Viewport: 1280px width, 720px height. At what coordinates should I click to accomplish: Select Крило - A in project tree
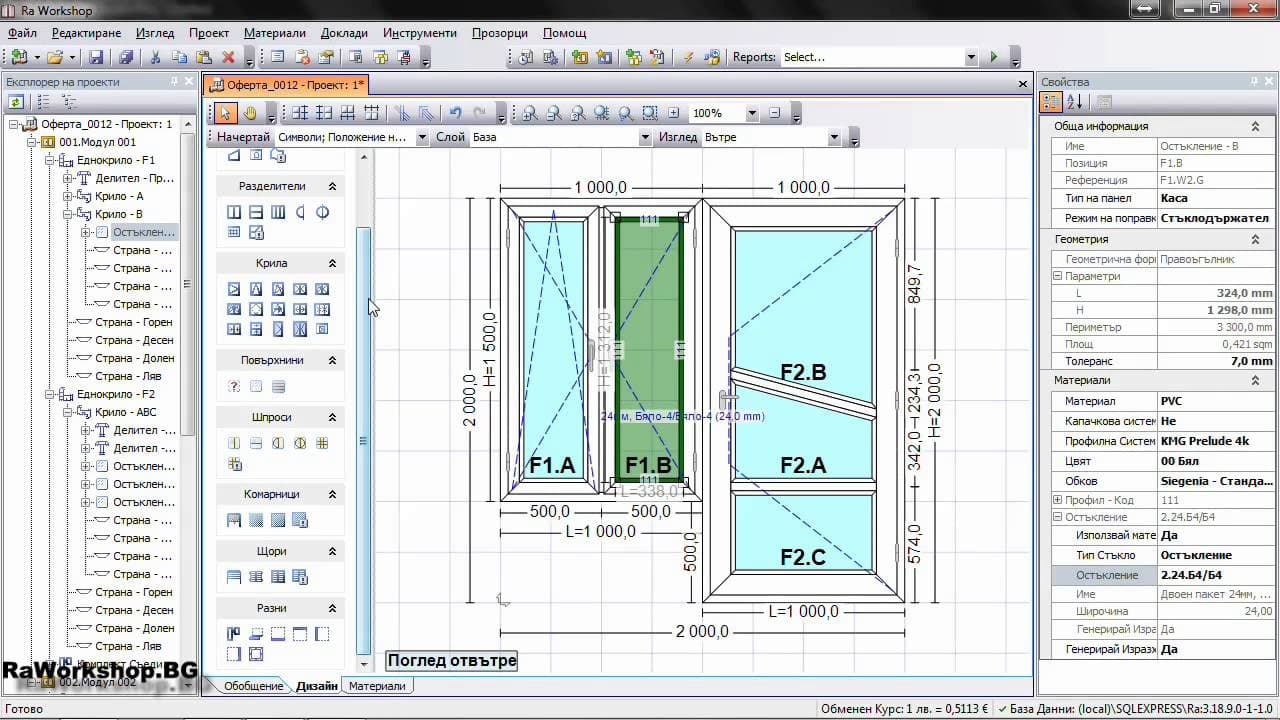119,196
